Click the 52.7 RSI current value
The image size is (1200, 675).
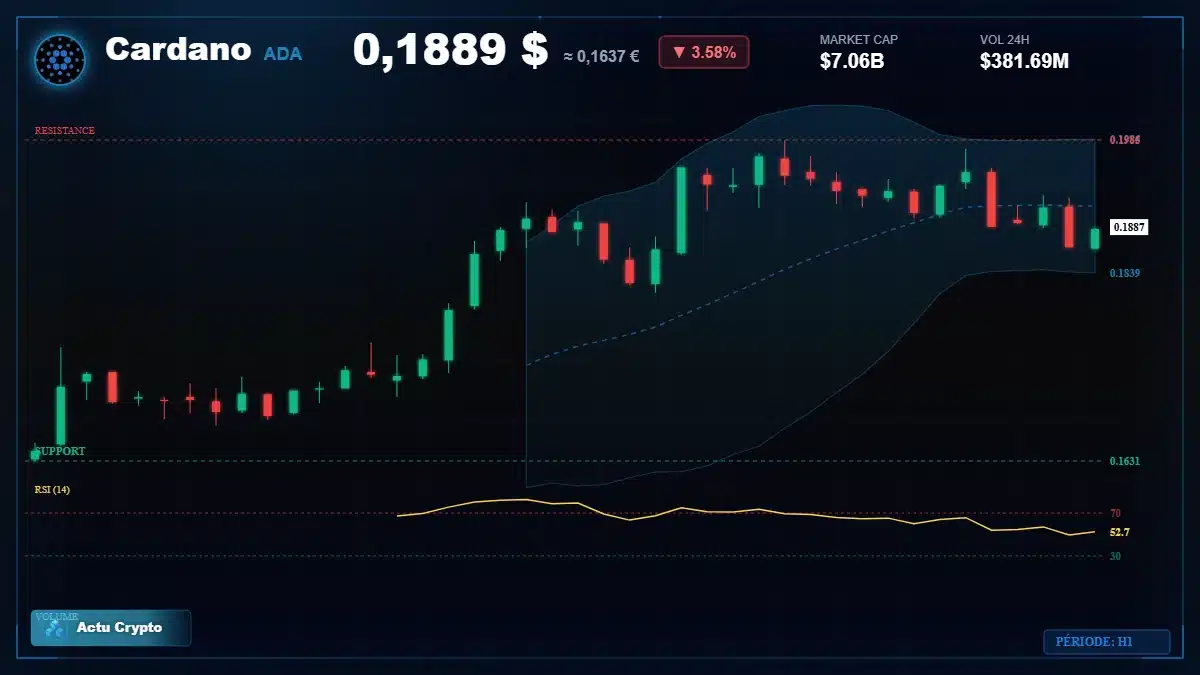(1120, 532)
